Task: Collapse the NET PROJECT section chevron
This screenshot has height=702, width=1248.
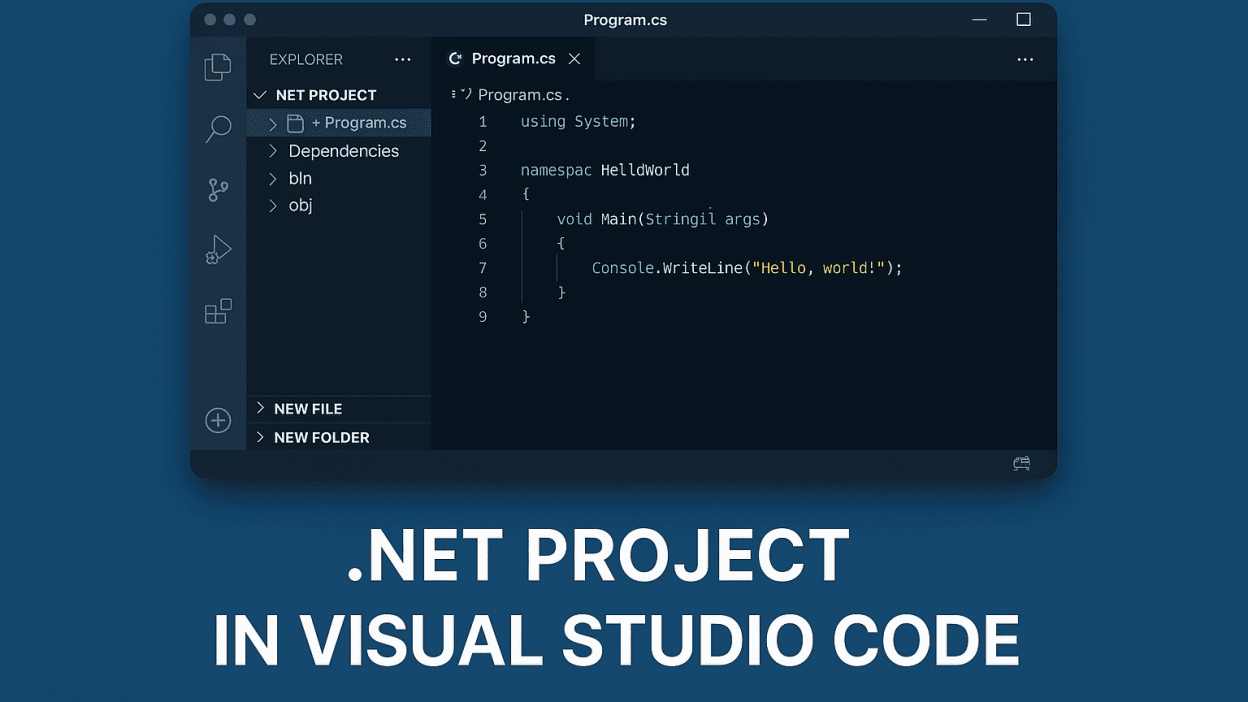Action: [x=260, y=95]
